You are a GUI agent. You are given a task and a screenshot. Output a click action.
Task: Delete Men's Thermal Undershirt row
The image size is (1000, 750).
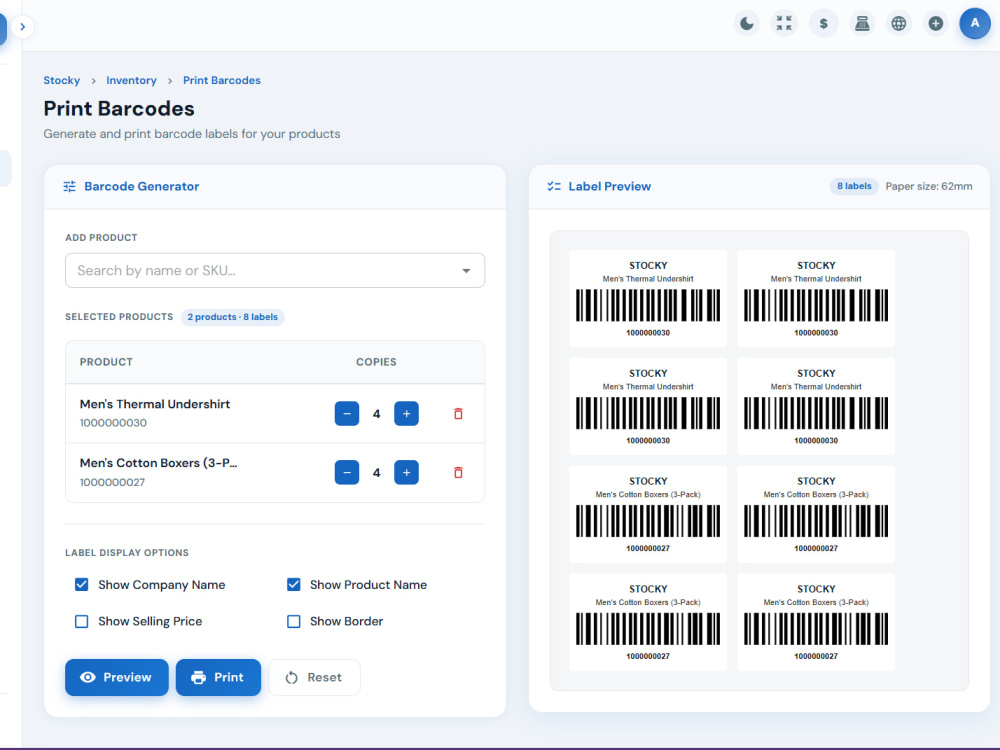point(458,414)
